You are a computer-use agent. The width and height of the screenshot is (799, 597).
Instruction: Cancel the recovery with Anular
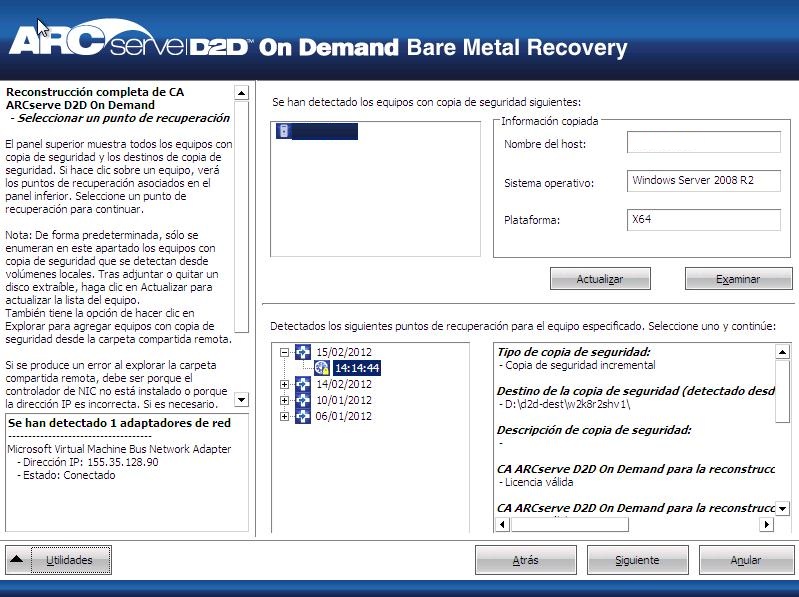[746, 561]
